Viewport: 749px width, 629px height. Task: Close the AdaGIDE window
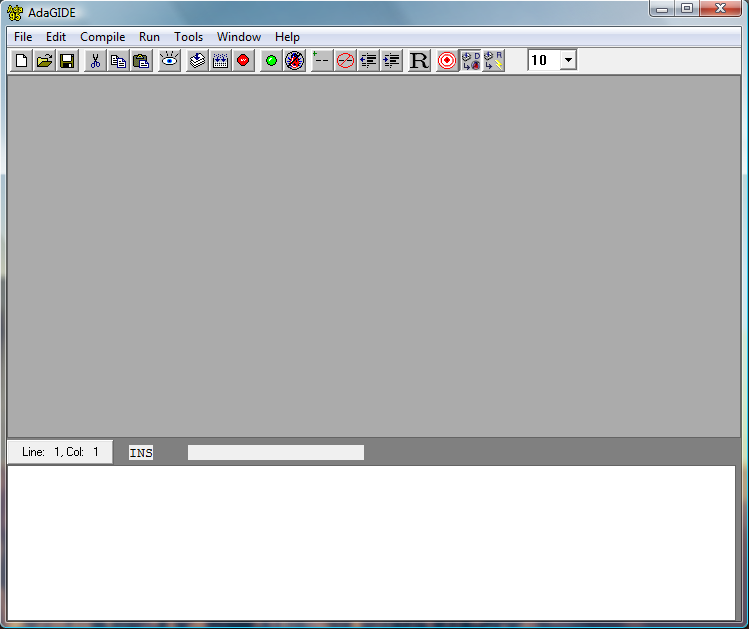click(x=721, y=9)
